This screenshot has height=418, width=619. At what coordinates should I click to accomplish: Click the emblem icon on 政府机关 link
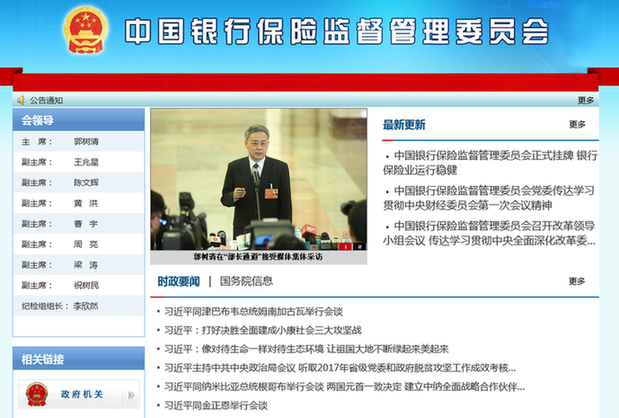(37, 394)
